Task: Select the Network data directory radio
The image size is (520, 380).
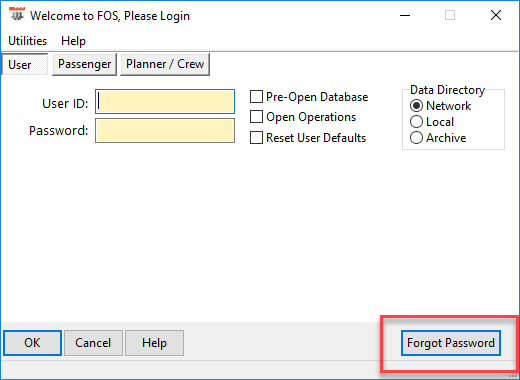Action: tap(416, 106)
